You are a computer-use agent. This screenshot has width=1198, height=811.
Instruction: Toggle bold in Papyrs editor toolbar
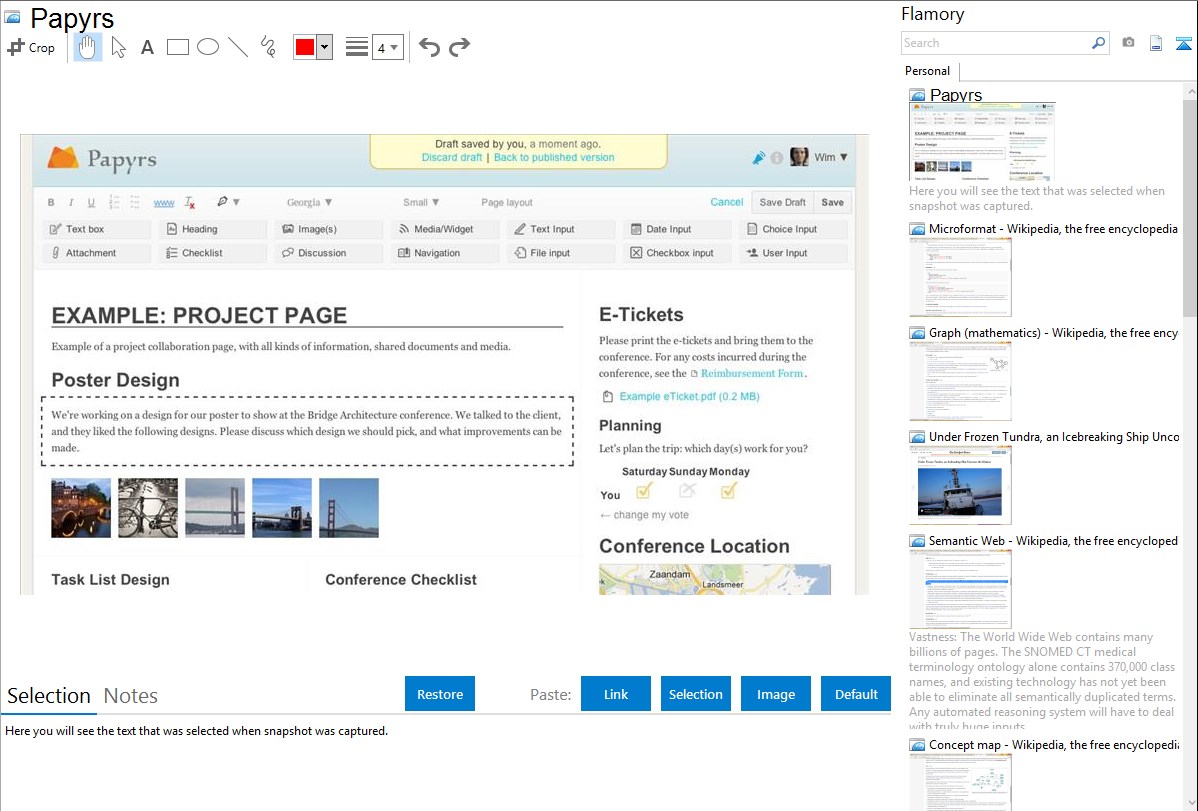(51, 203)
